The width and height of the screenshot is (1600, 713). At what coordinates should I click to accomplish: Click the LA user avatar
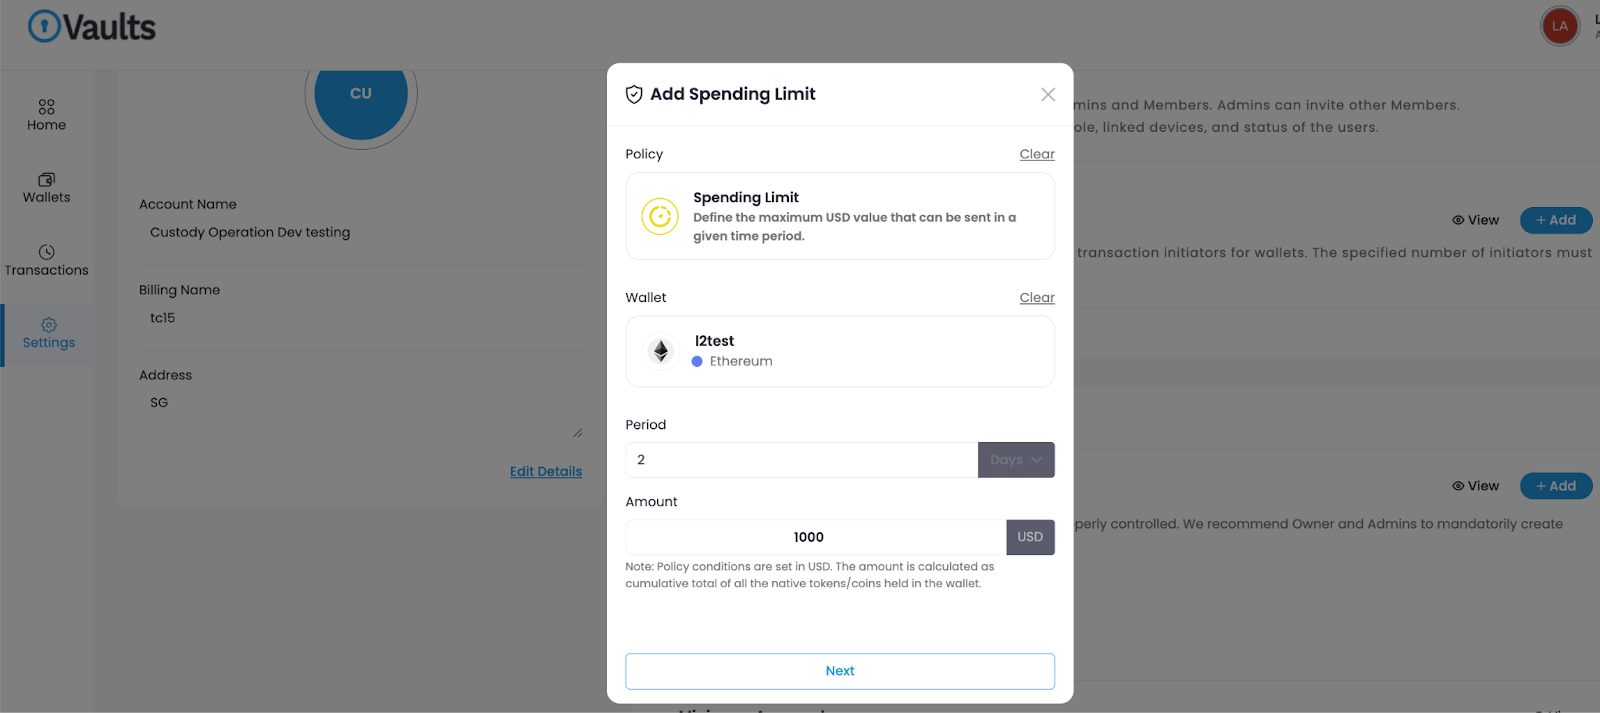tap(1559, 26)
